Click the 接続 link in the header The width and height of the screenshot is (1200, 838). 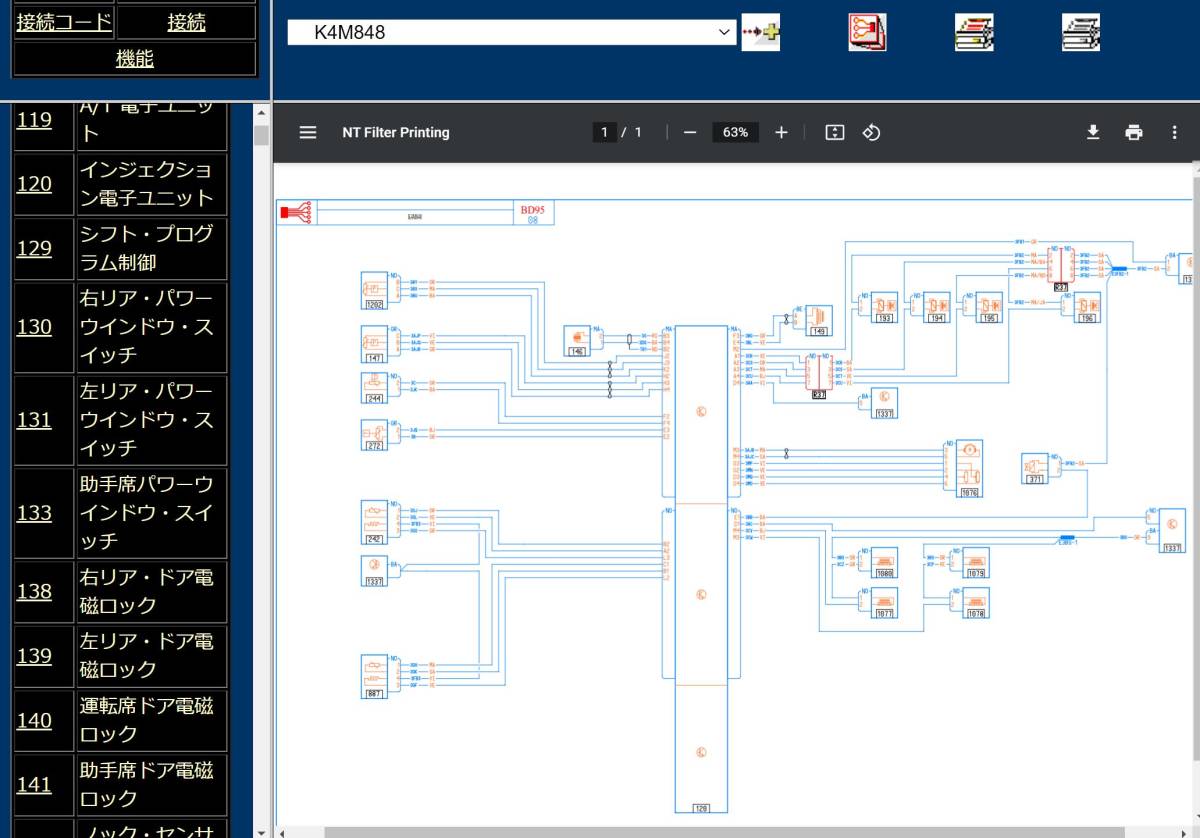pos(187,22)
